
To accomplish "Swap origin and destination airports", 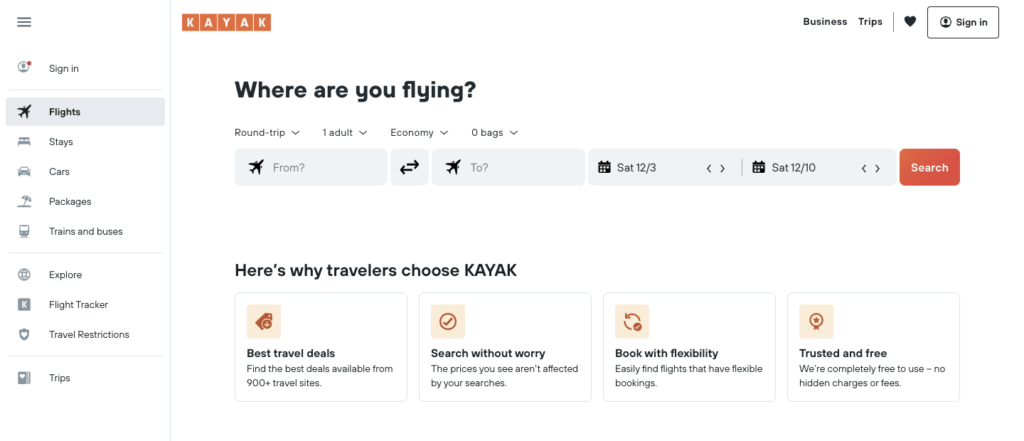I will tap(409, 168).
